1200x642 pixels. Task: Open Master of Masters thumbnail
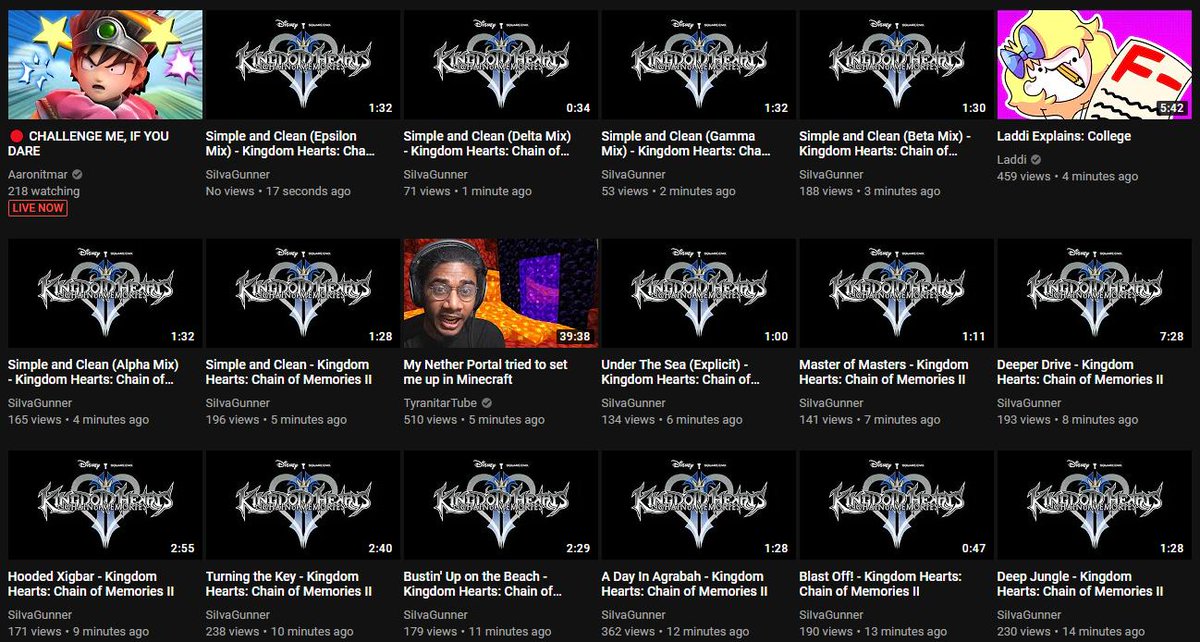click(896, 293)
